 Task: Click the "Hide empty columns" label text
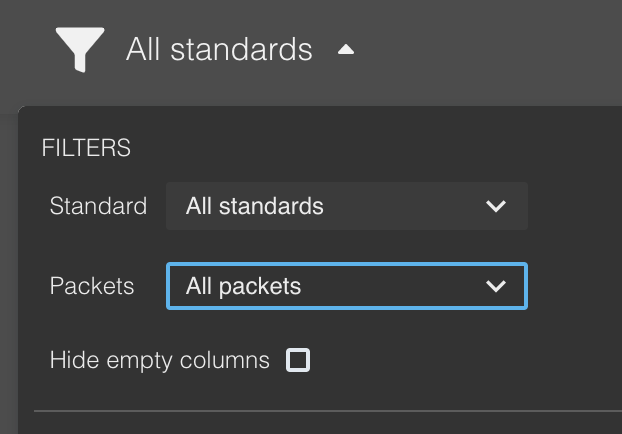(159, 361)
